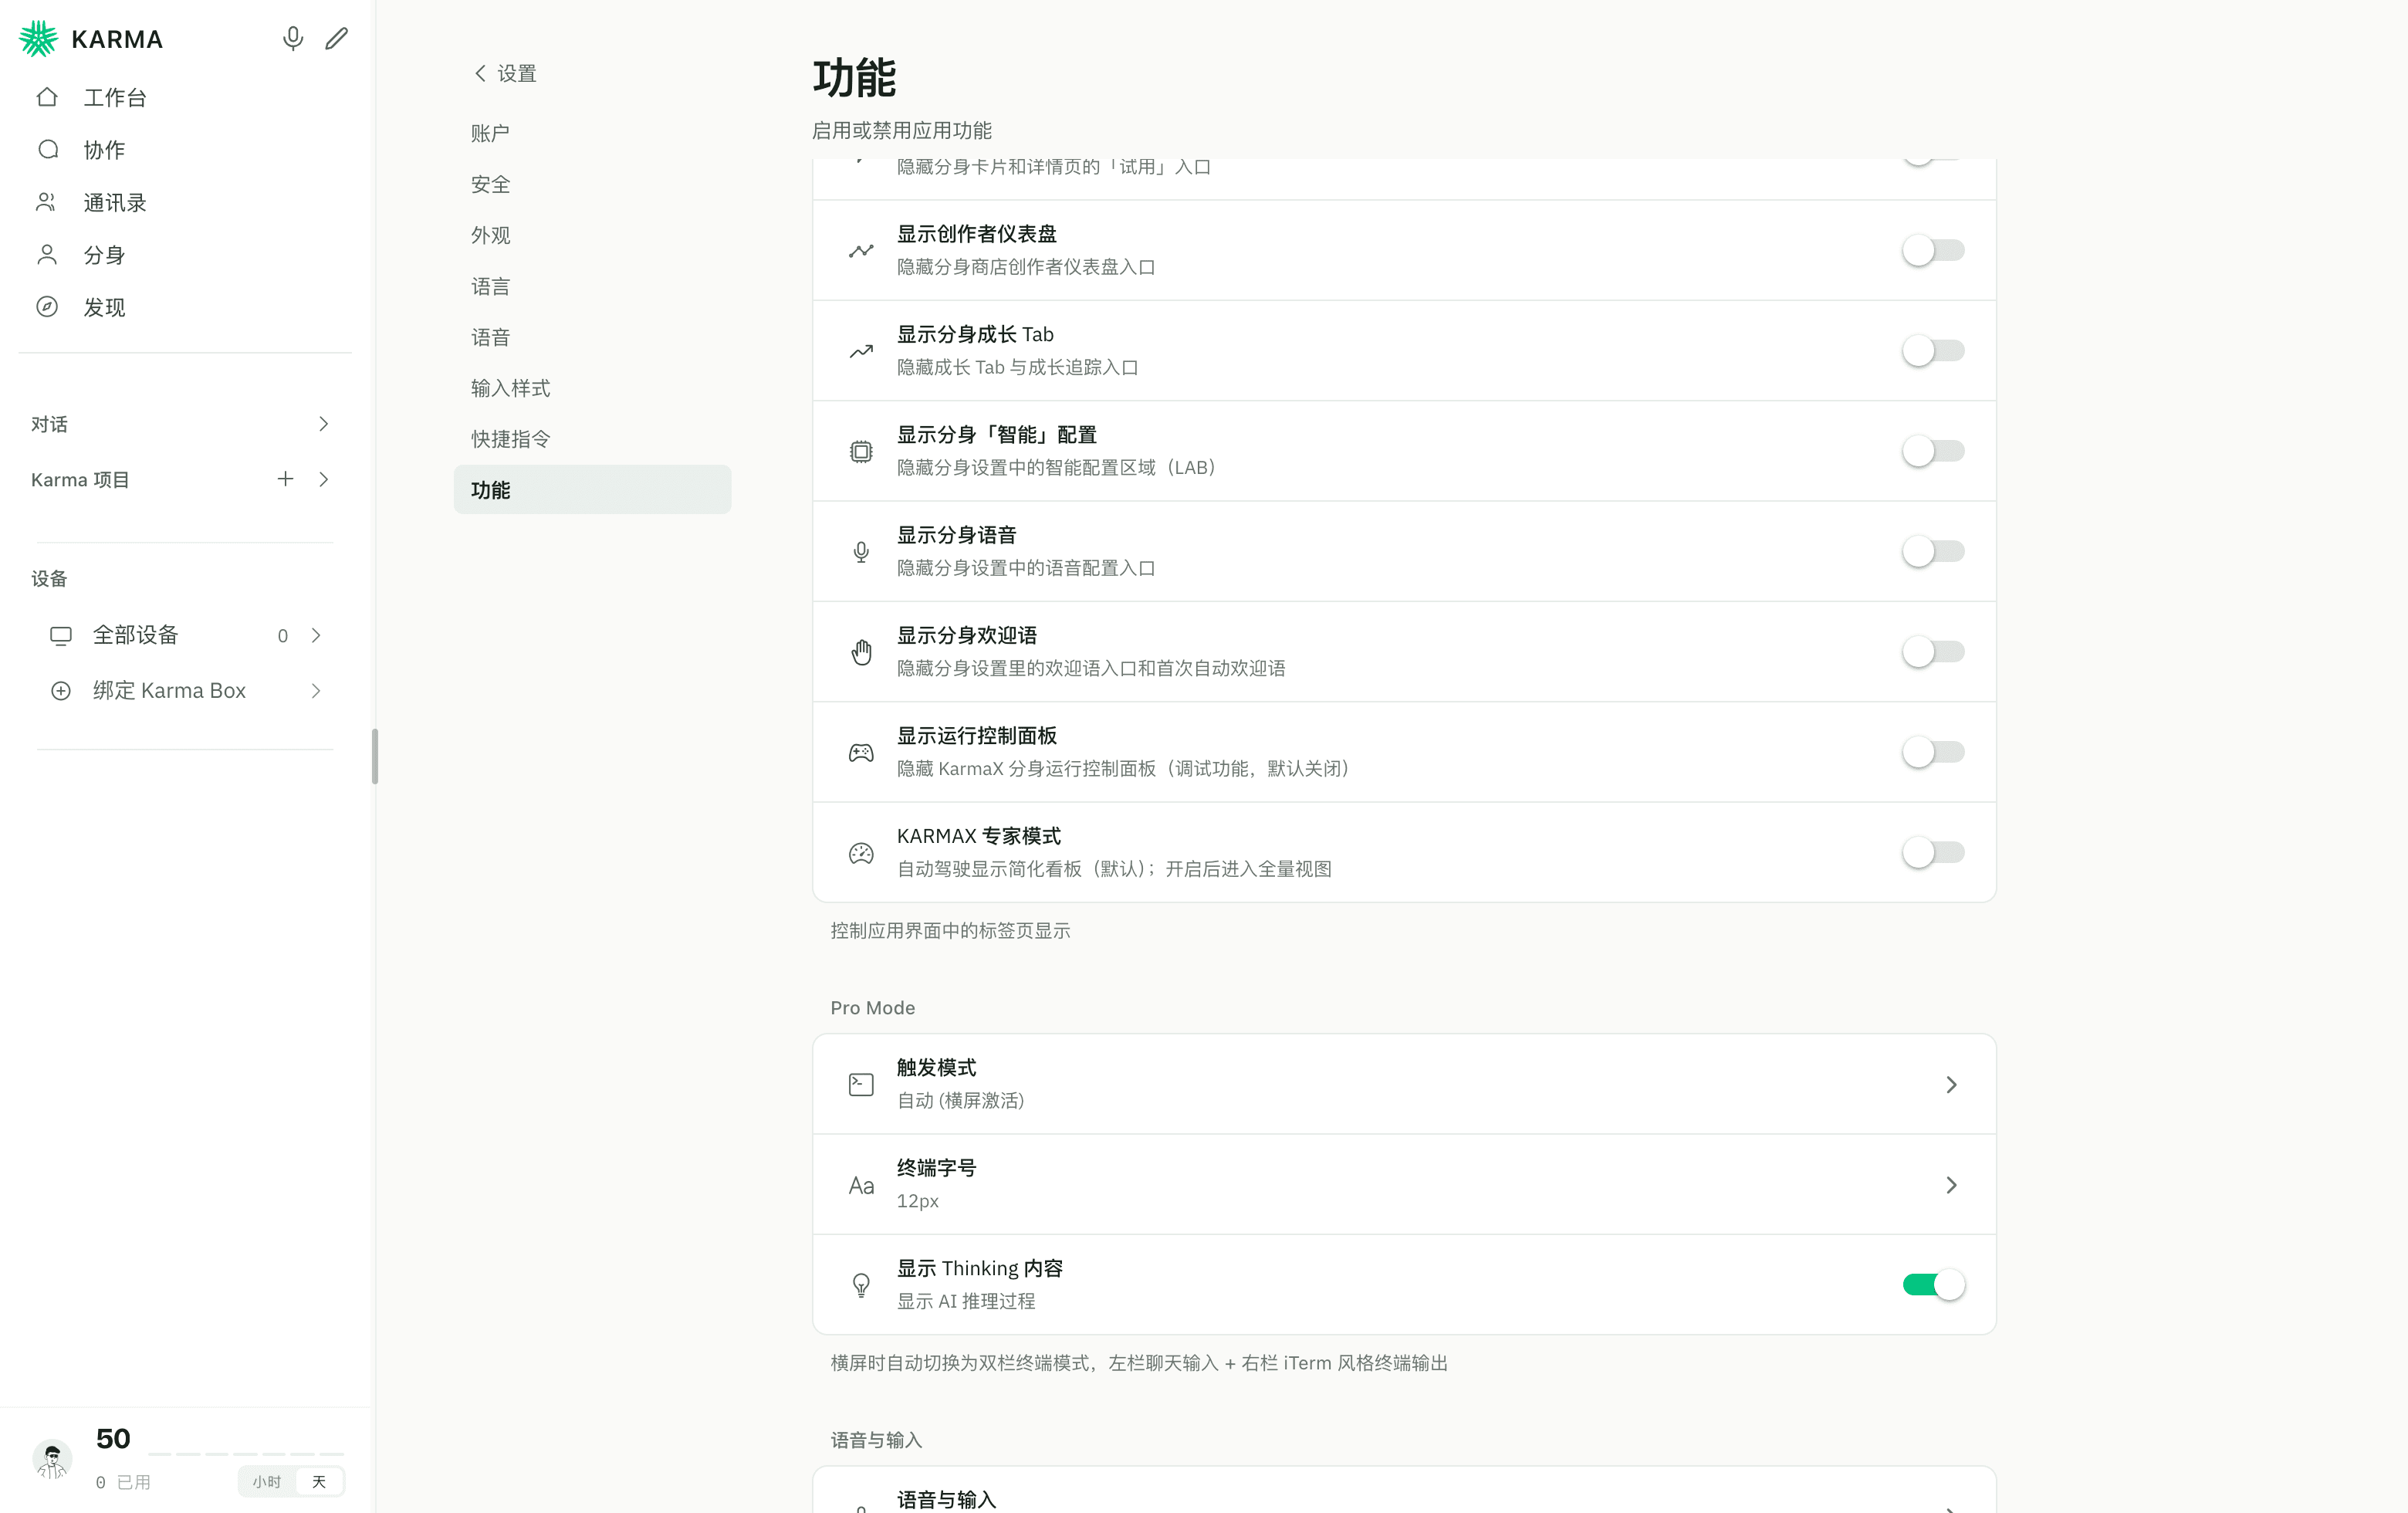Toggle KARMAX 专家模式 on

(x=1933, y=852)
